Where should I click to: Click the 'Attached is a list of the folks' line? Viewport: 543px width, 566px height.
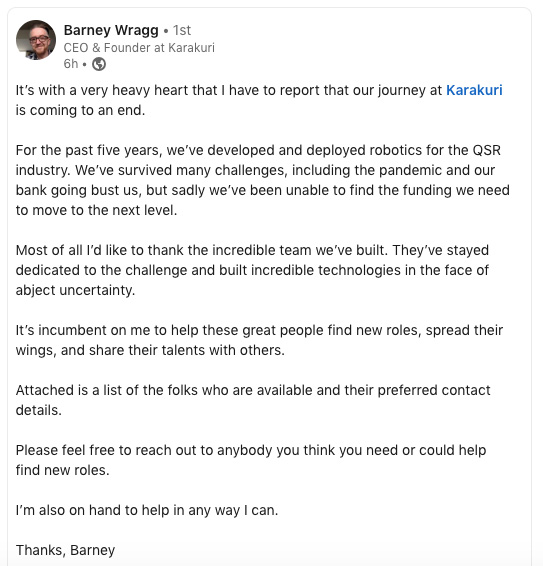[x=253, y=390]
